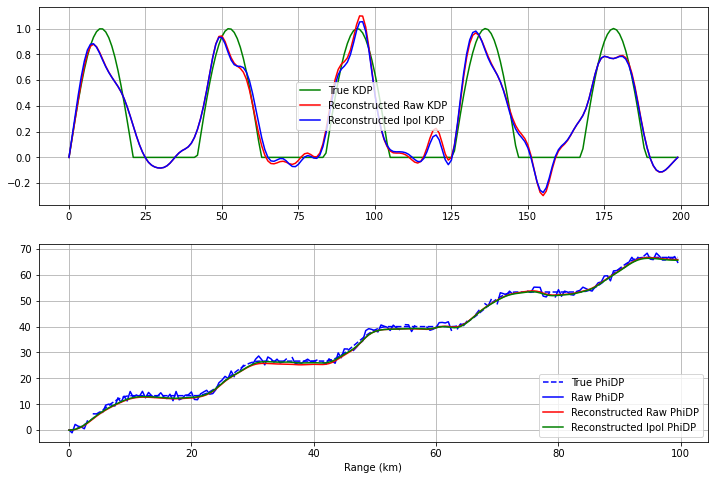Click green line swatch beside True KDP
Screen dimensions: 715x480
click(310, 90)
